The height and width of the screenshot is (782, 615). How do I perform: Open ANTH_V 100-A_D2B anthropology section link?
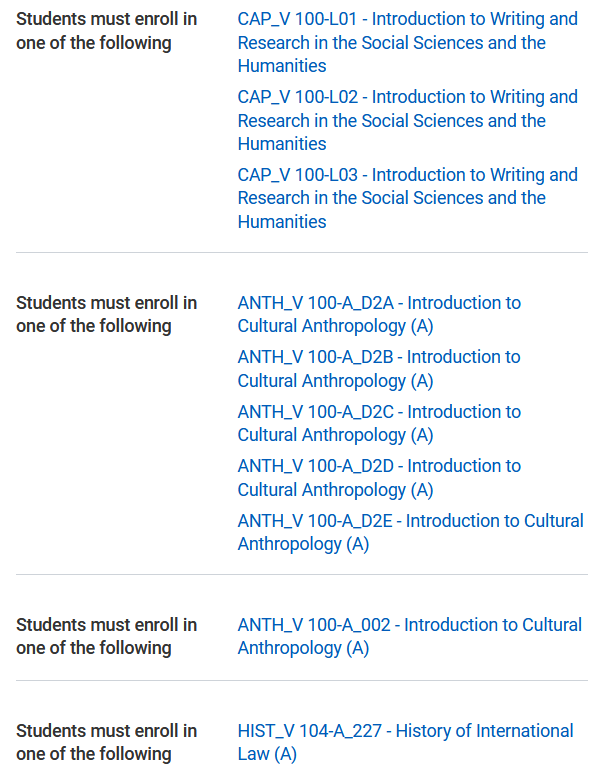coord(379,369)
